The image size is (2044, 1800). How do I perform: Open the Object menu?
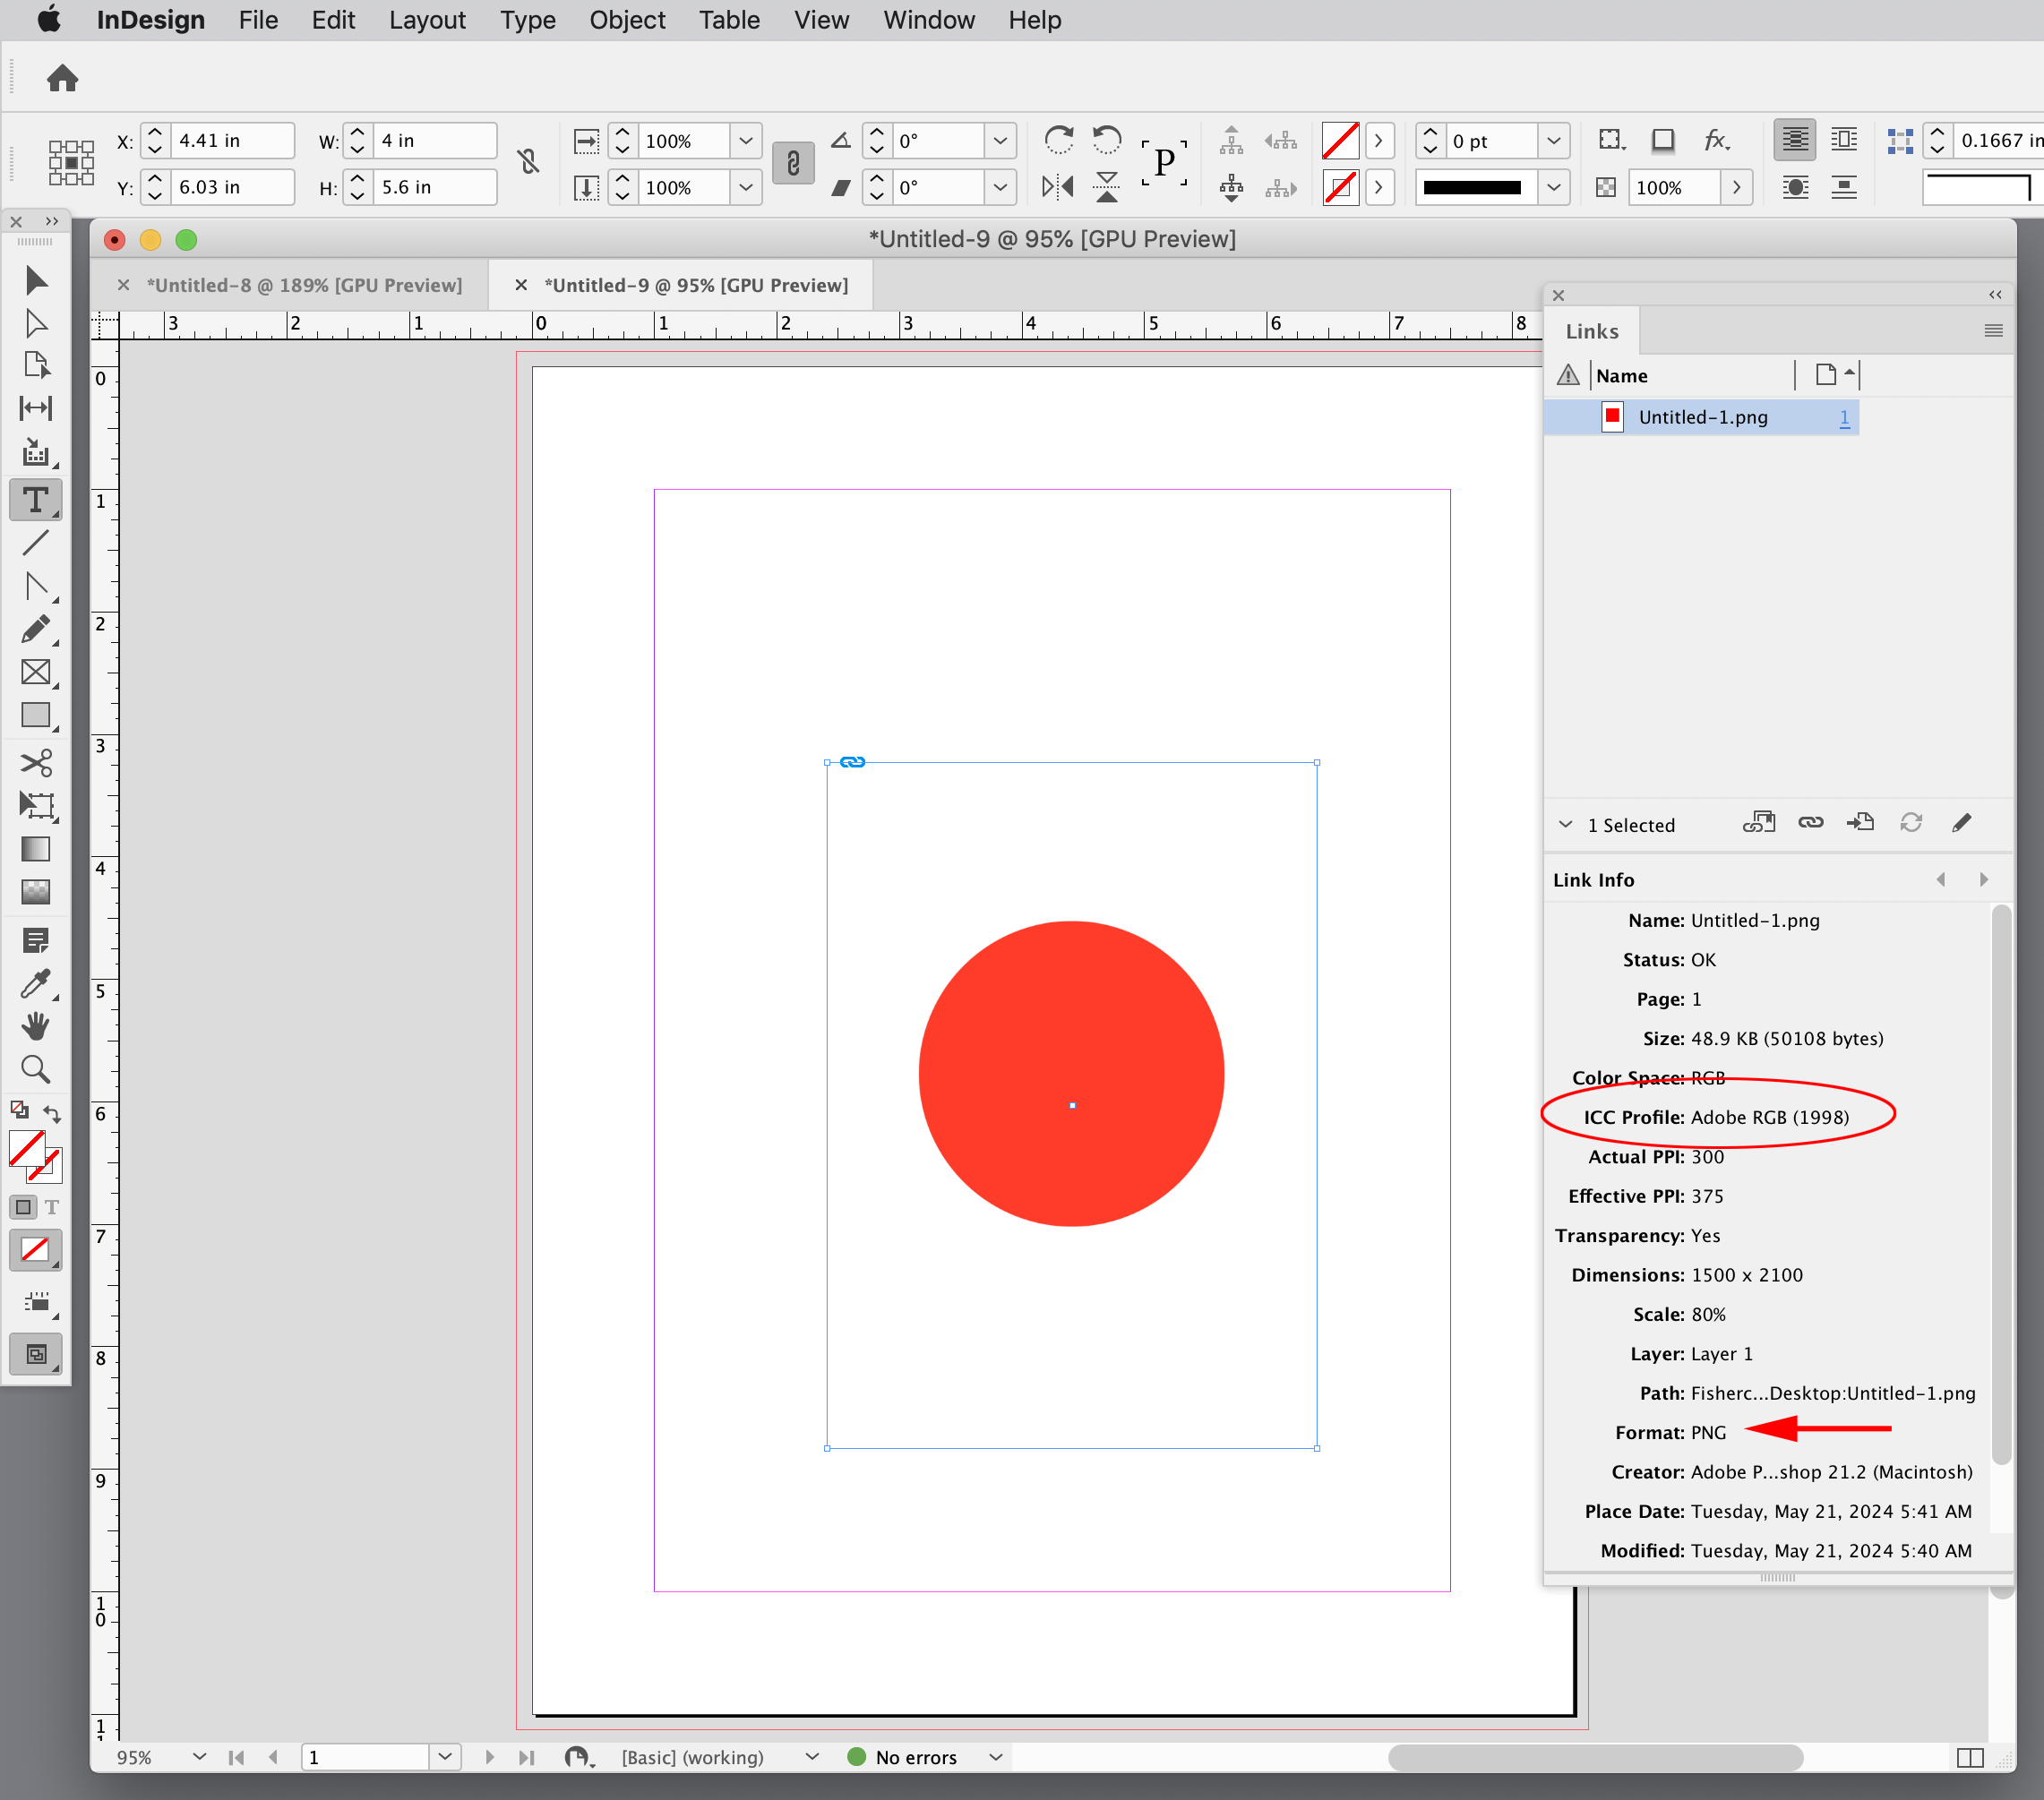[x=627, y=20]
